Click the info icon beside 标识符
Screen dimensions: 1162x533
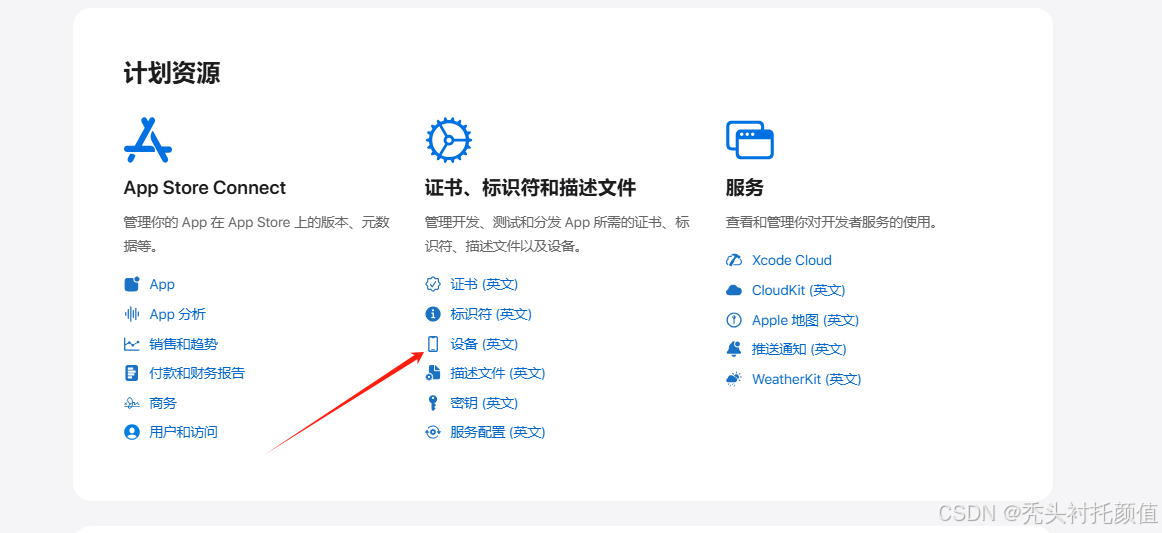click(x=433, y=314)
